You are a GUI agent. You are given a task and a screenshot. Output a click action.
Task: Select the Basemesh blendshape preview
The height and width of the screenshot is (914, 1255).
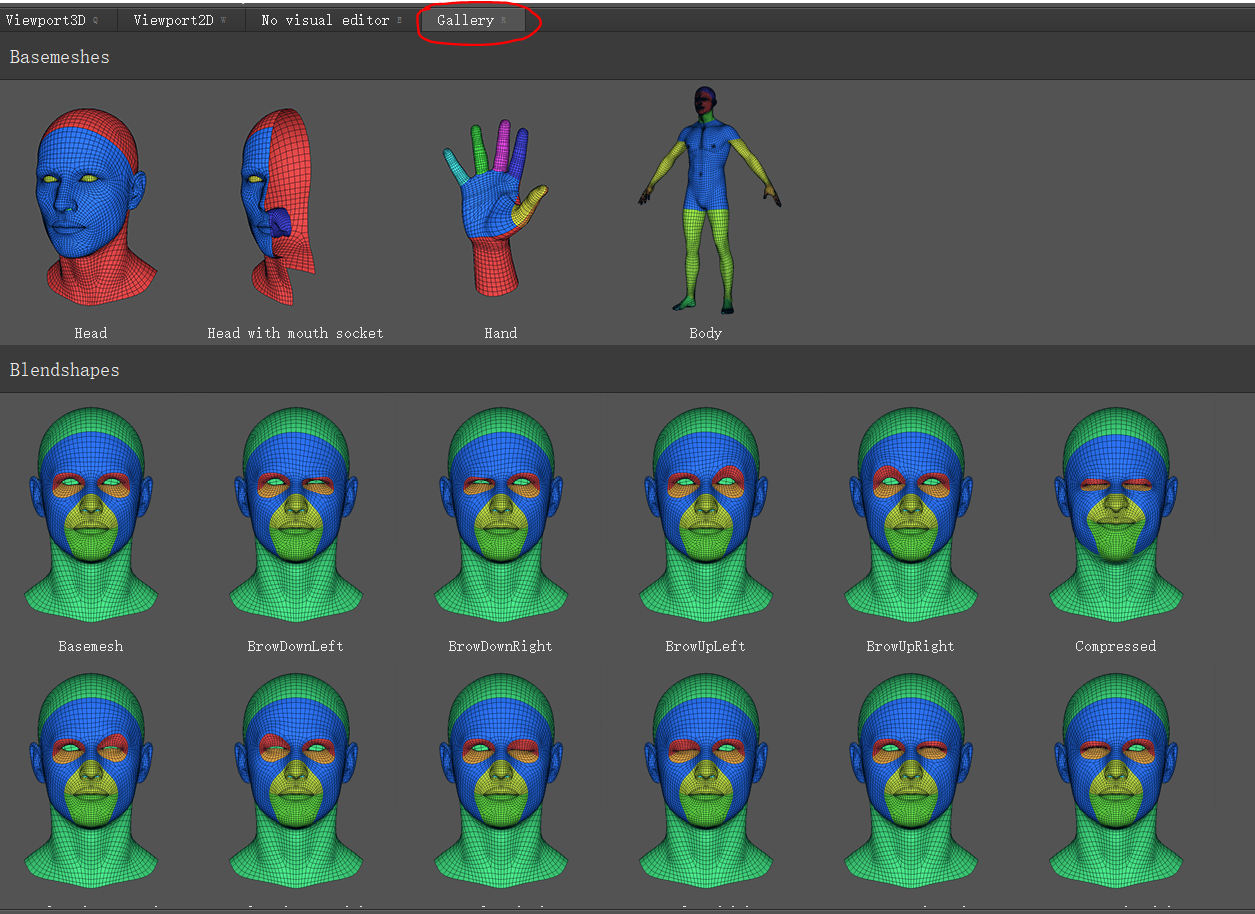coord(91,515)
